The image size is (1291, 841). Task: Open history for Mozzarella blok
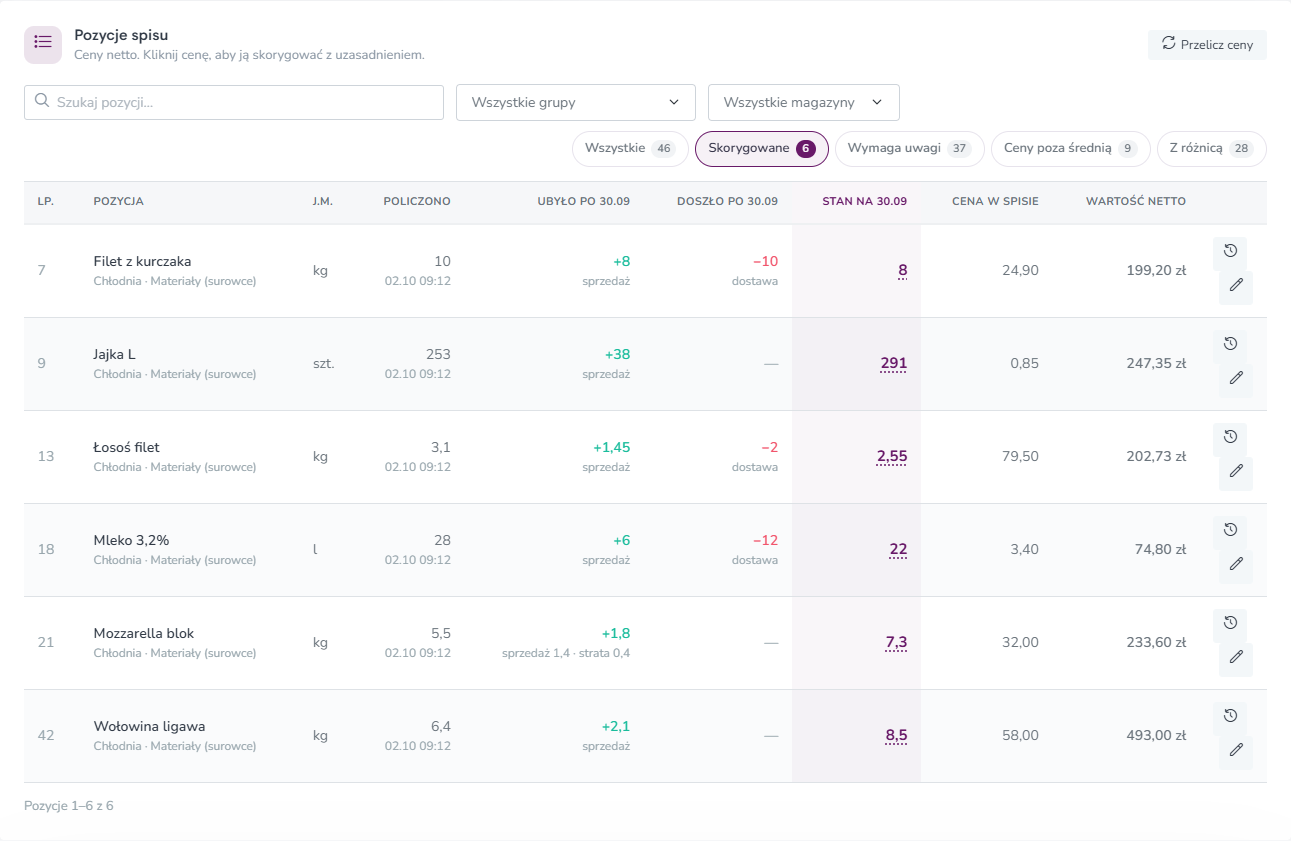point(1230,623)
